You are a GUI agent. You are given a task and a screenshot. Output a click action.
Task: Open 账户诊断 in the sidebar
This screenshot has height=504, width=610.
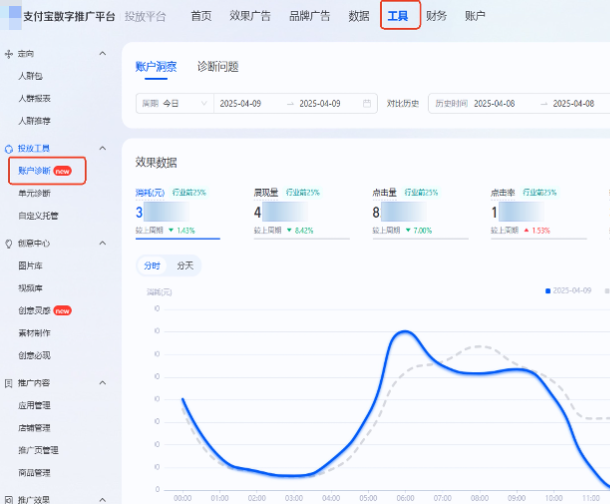pyautogui.click(x=34, y=171)
